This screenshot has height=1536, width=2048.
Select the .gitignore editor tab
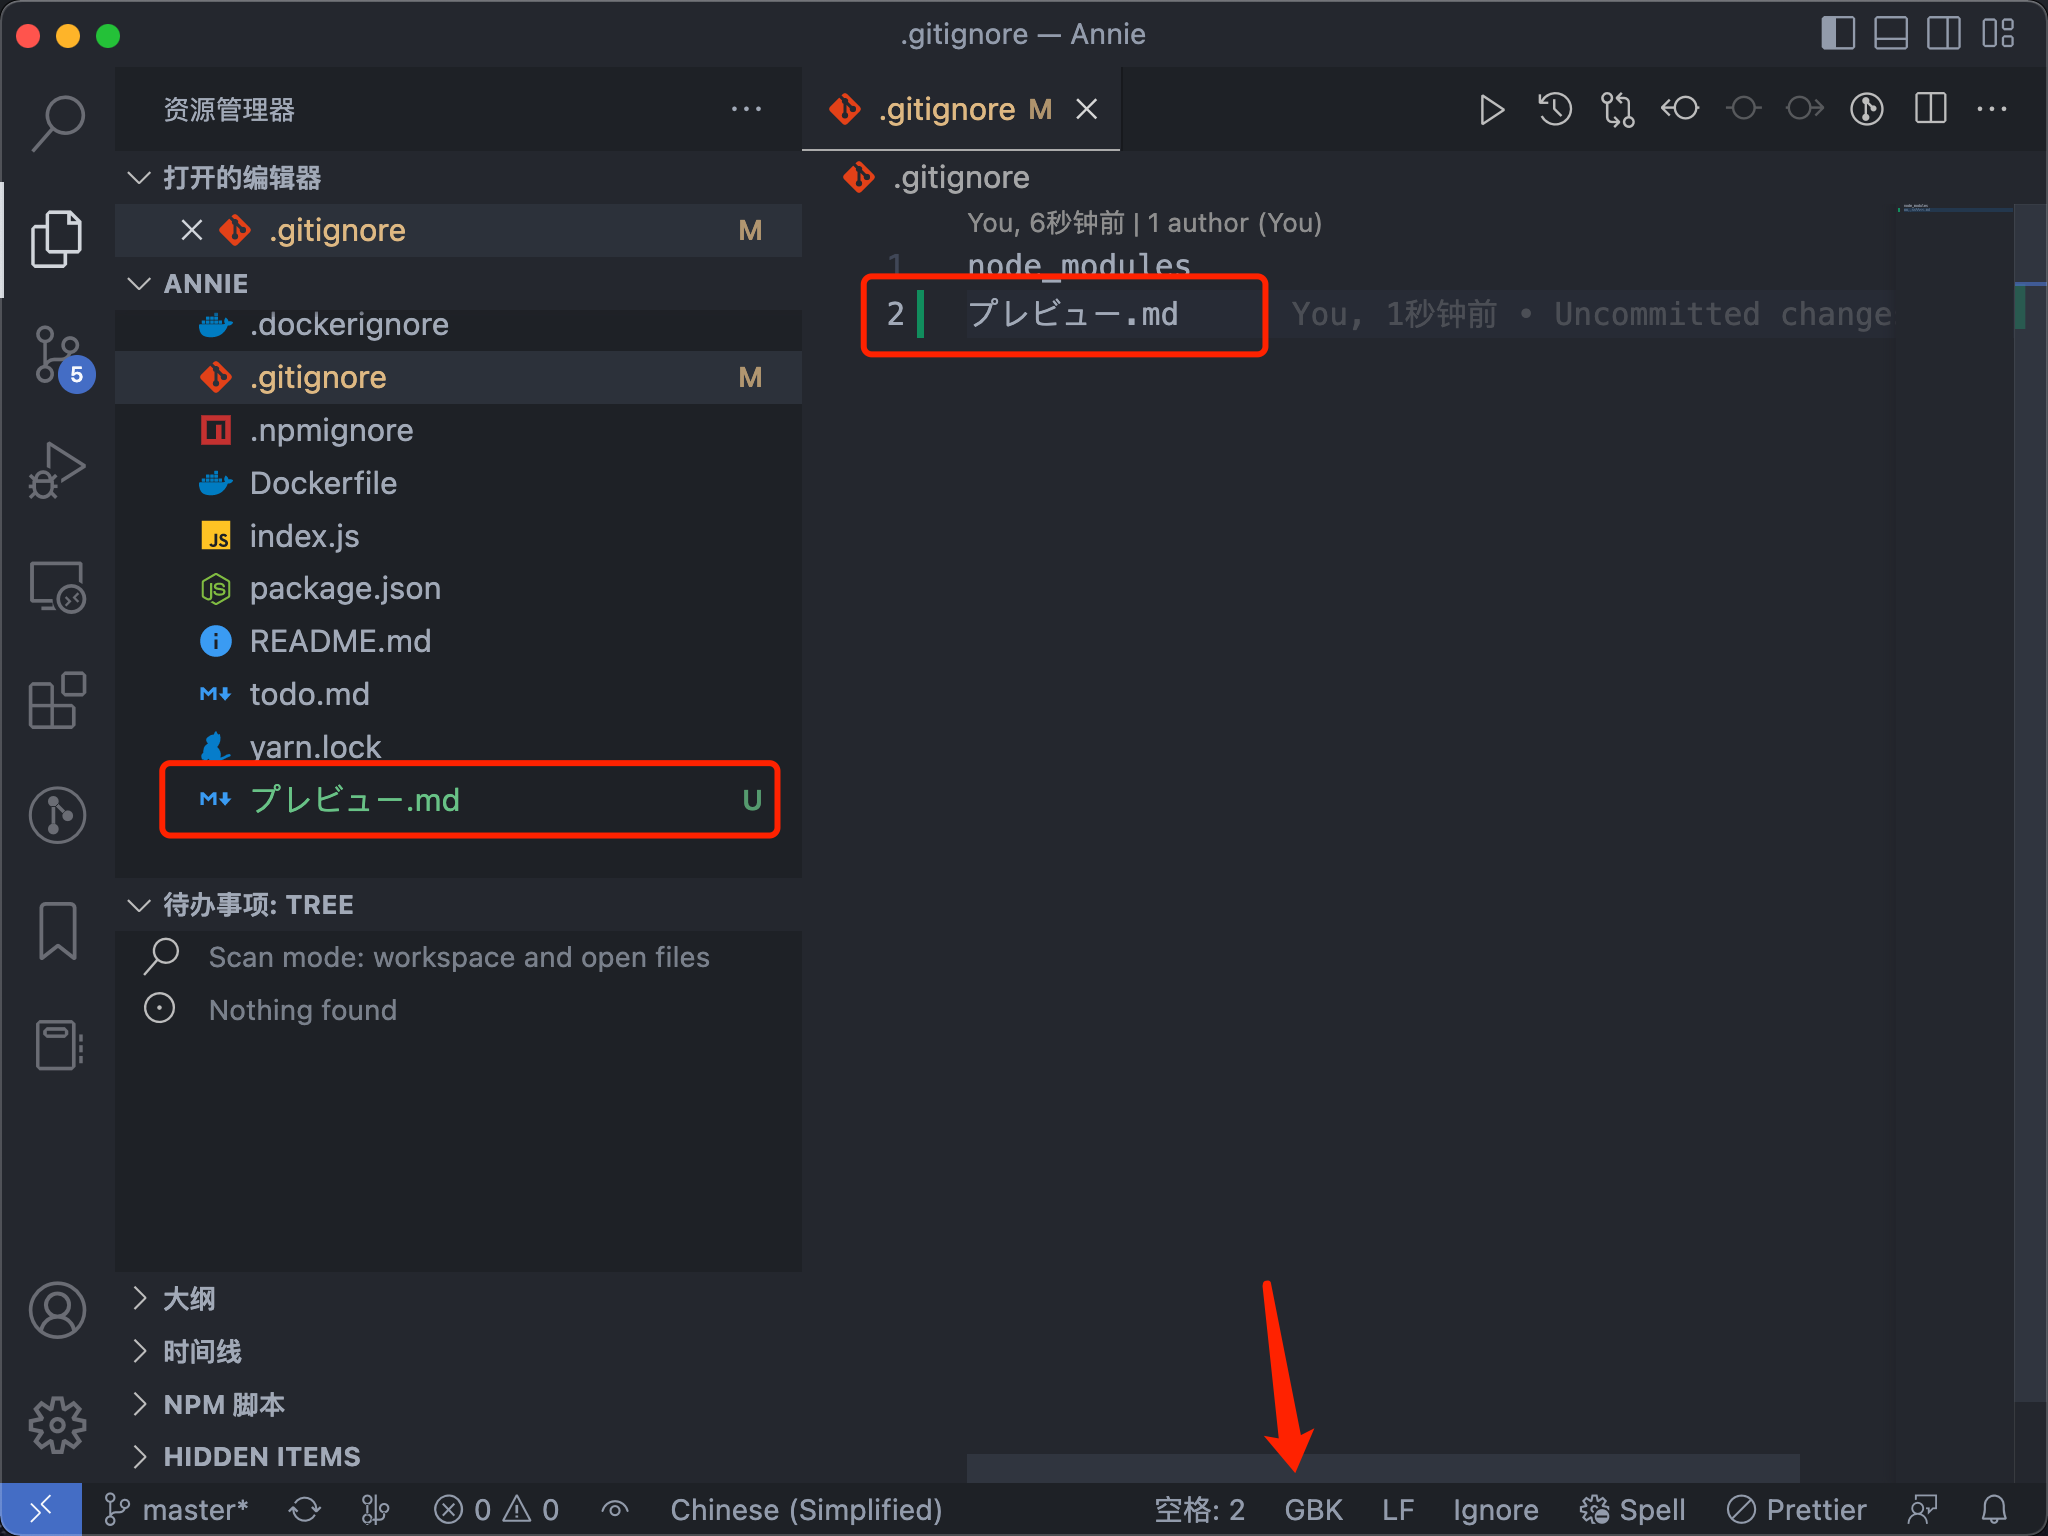tap(946, 109)
